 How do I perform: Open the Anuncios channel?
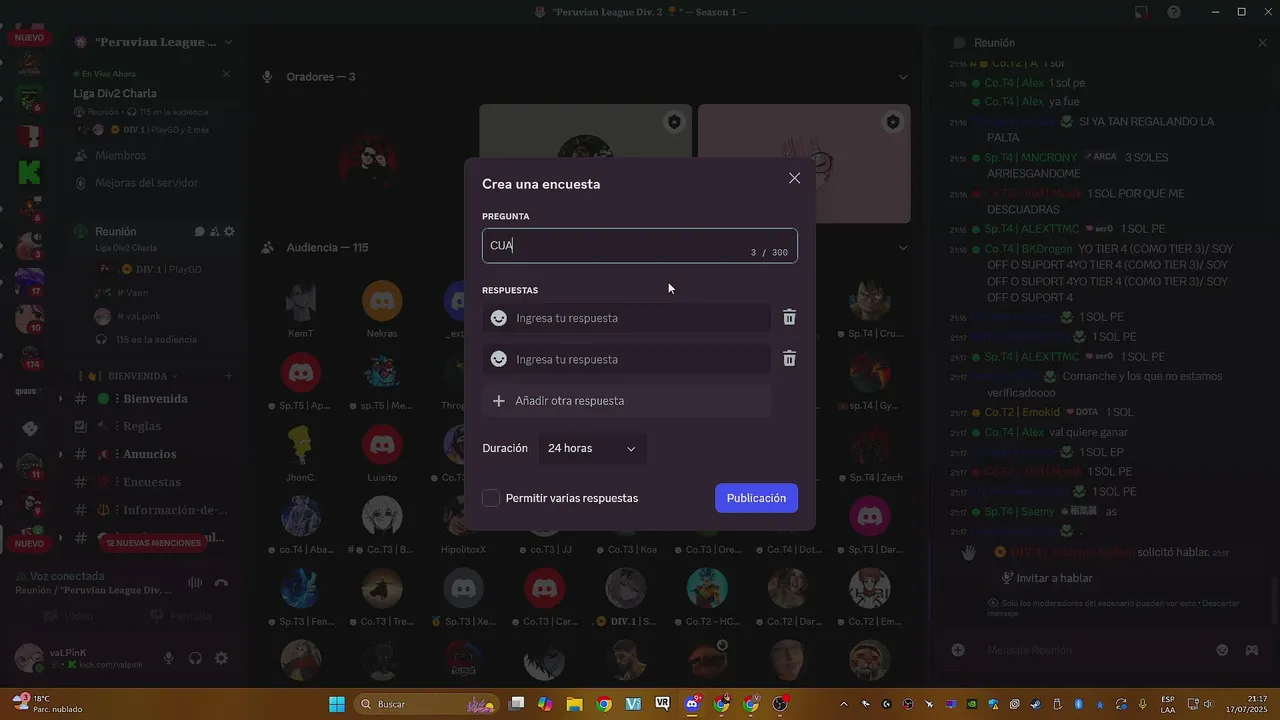(x=150, y=454)
